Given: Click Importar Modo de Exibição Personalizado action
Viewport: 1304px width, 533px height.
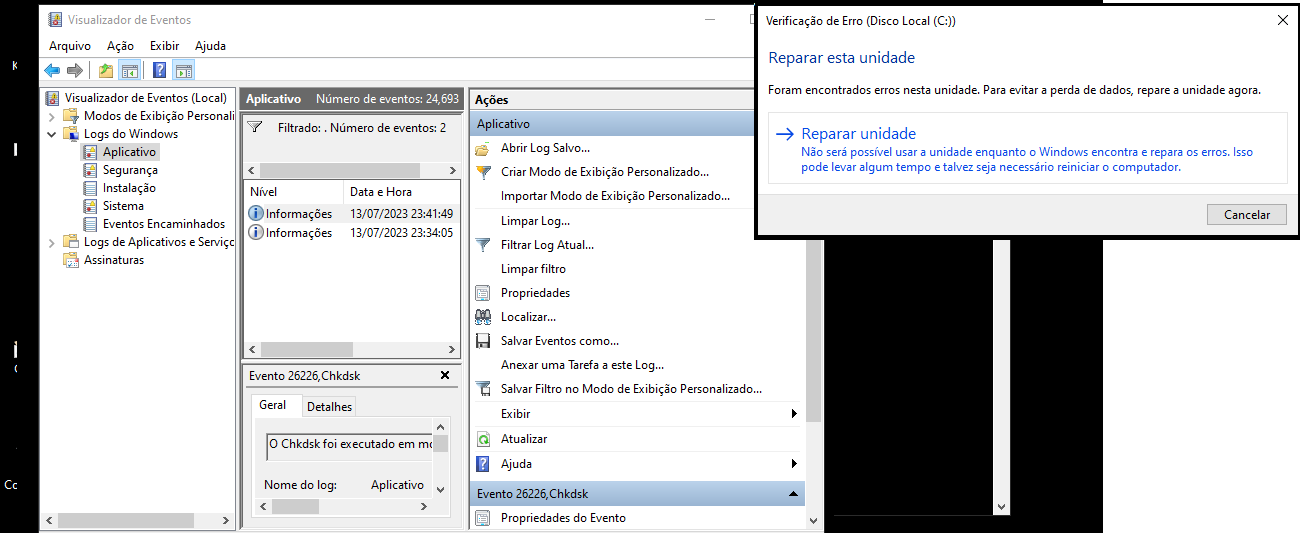Looking at the screenshot, I should 615,196.
